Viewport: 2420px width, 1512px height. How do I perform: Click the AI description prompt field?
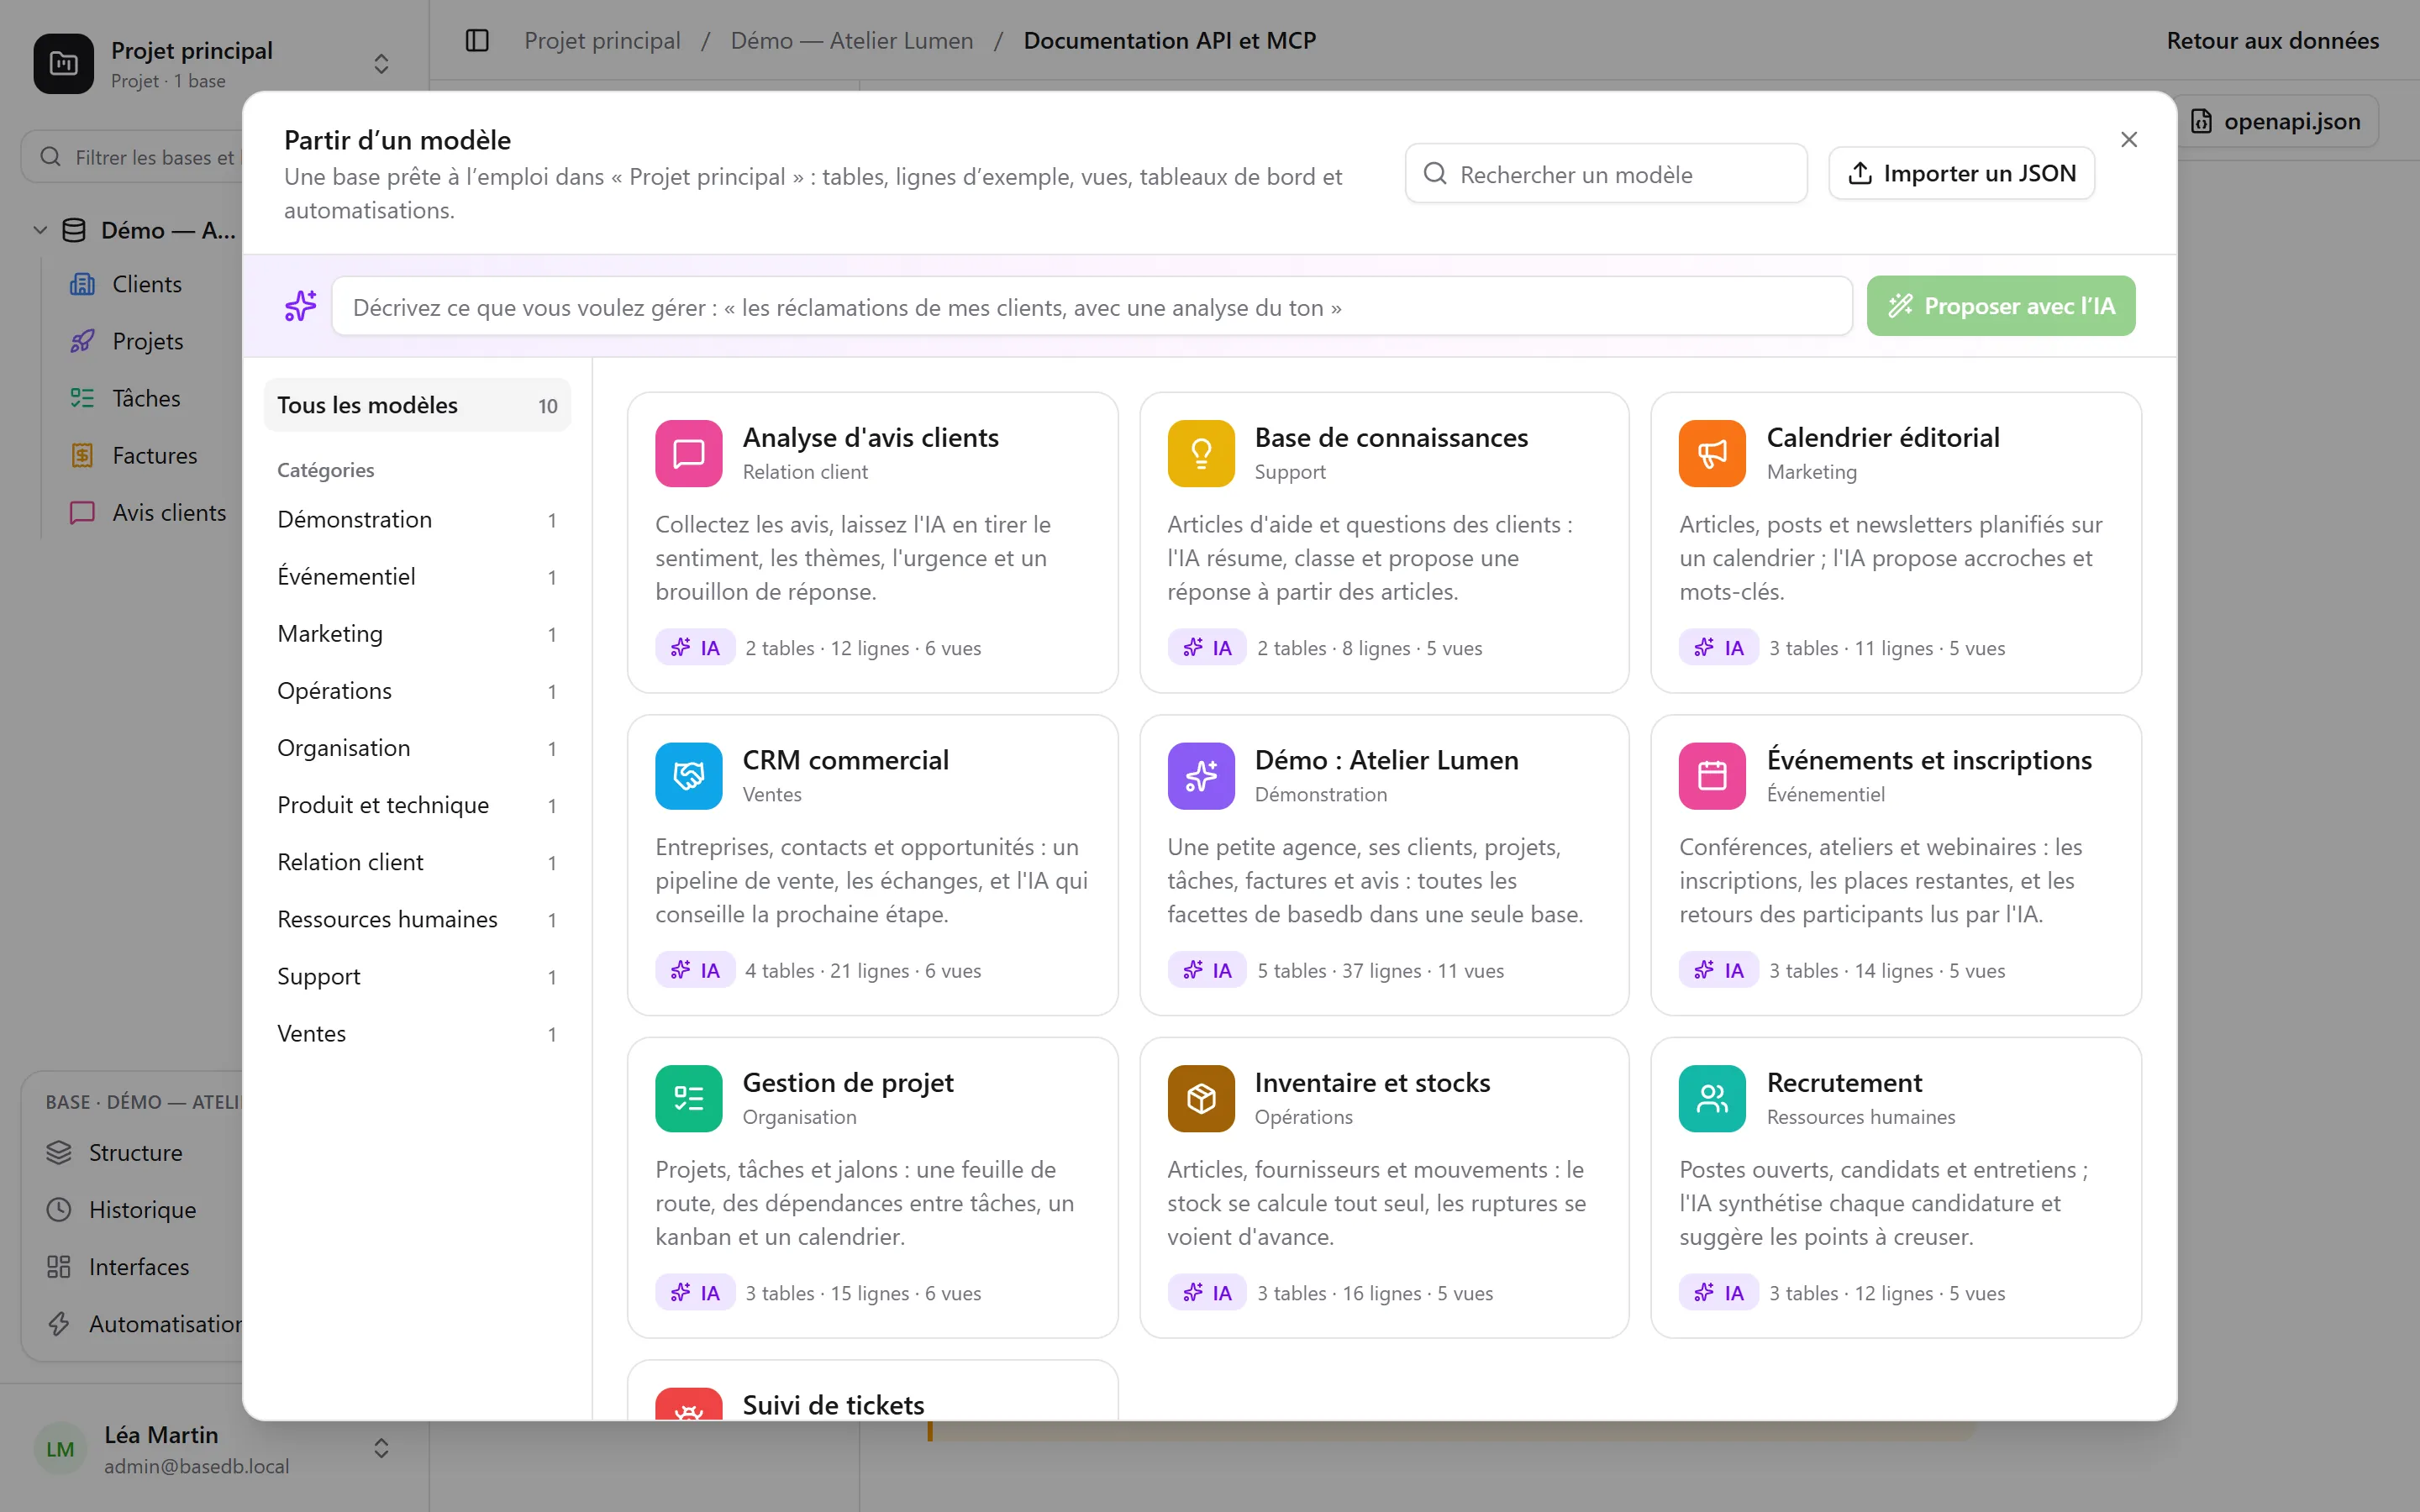pos(1092,307)
